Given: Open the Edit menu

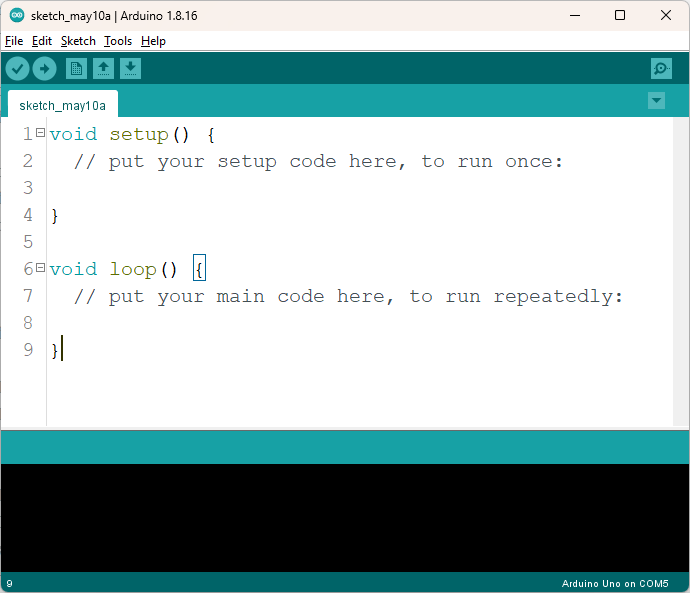Looking at the screenshot, I should point(42,41).
